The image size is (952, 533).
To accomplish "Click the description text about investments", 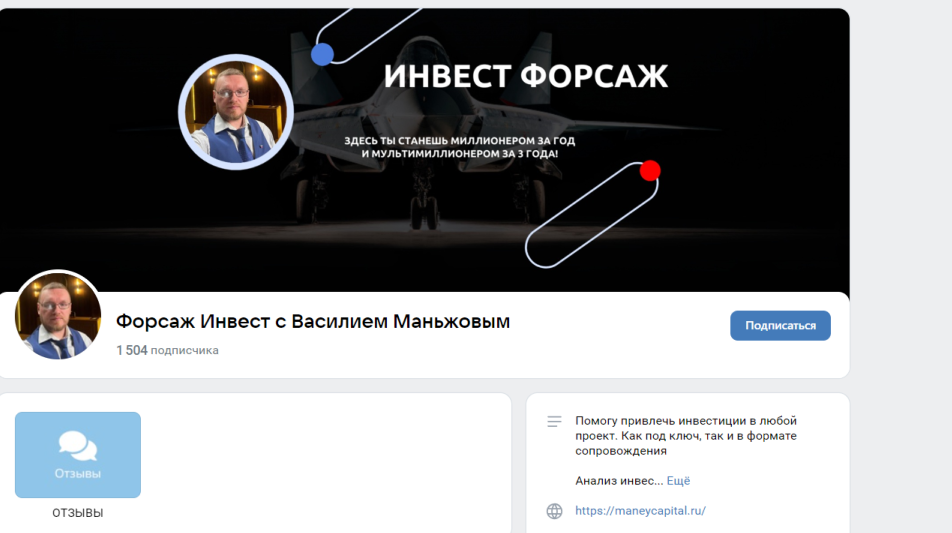I will tap(685, 436).
